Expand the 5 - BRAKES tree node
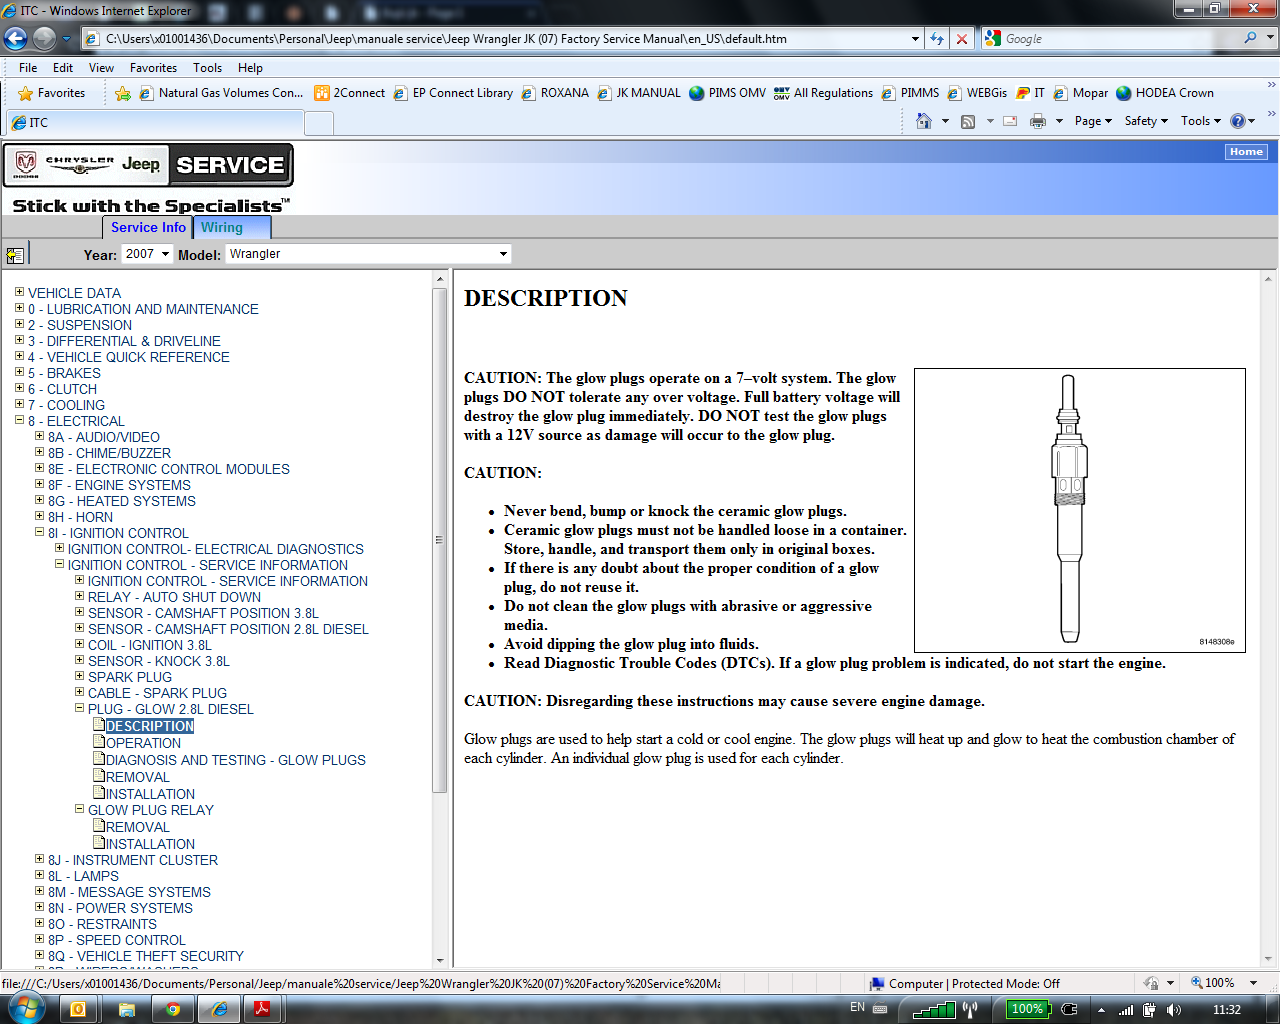Screen dimensions: 1280x1024 [19, 373]
